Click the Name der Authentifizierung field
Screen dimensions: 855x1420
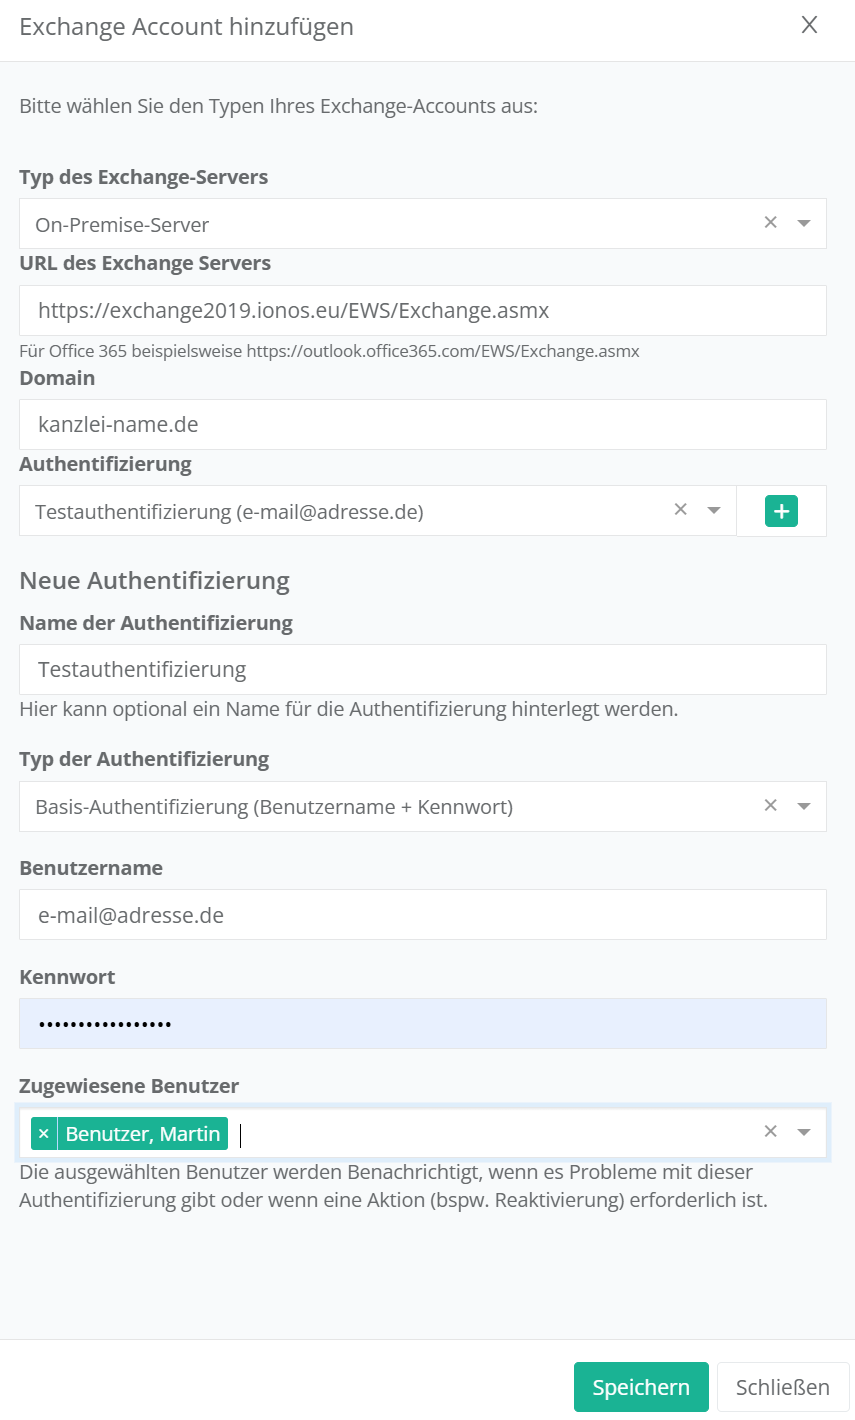click(x=422, y=670)
